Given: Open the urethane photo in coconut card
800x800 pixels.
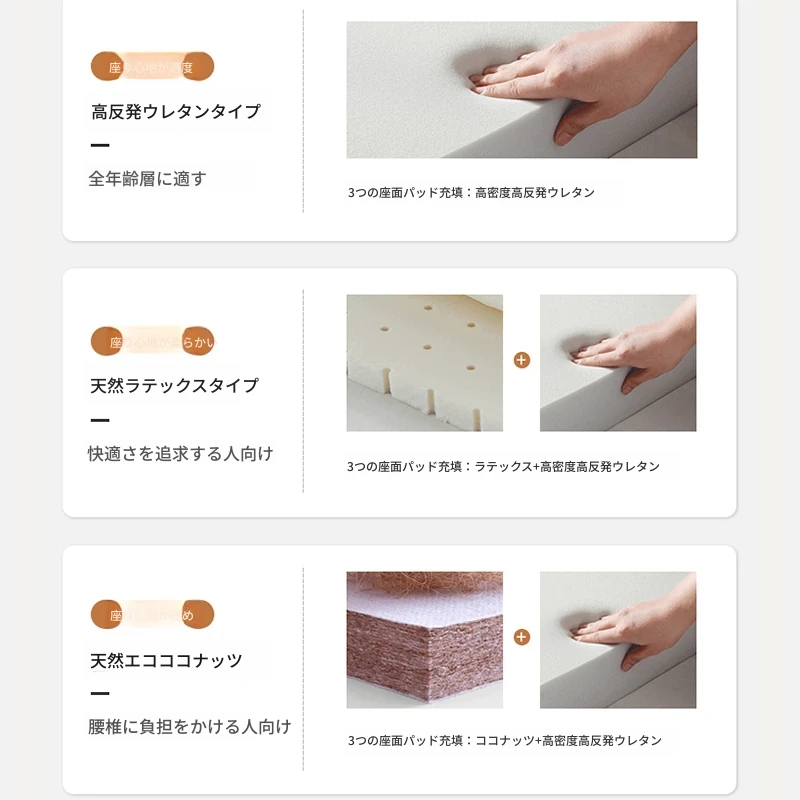Looking at the screenshot, I should click(618, 640).
